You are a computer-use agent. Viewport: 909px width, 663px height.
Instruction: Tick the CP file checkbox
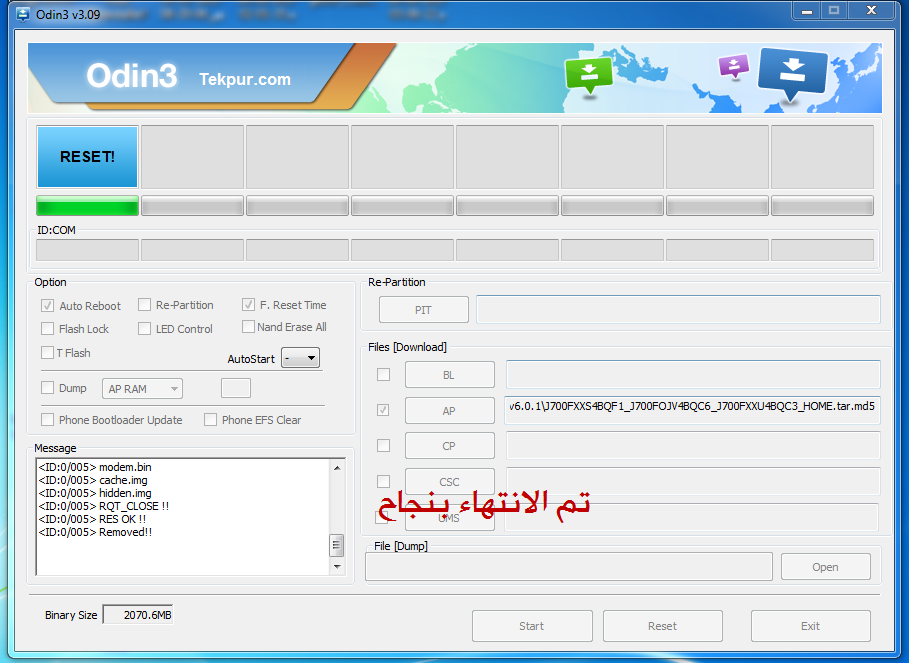(383, 446)
